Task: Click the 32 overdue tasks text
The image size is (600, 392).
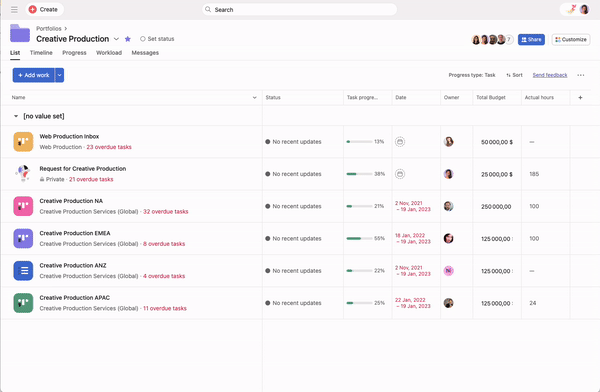Action: (x=166, y=212)
